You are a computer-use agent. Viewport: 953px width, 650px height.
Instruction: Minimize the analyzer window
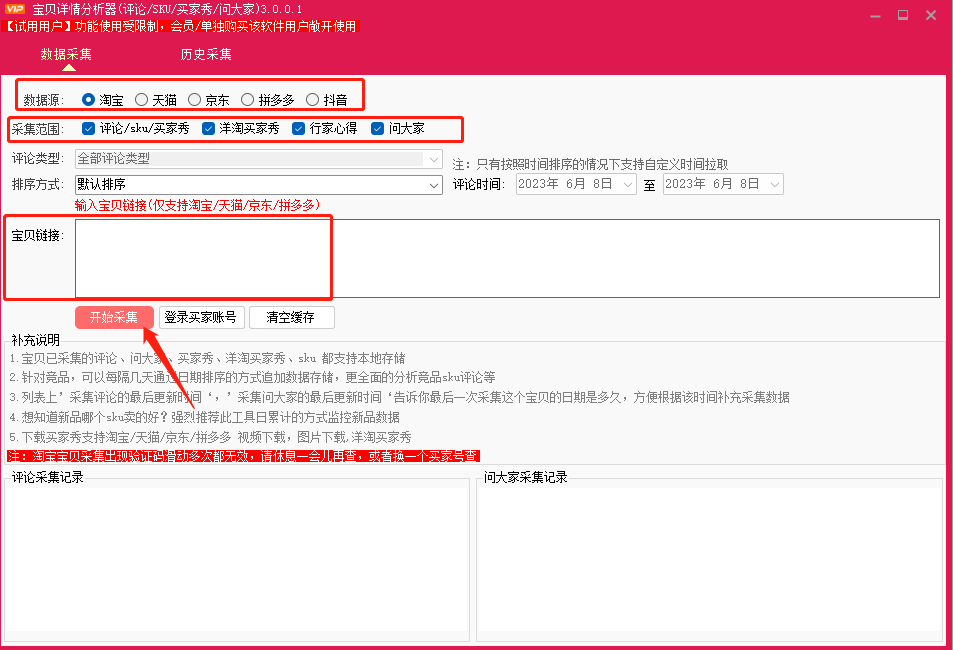[x=875, y=16]
